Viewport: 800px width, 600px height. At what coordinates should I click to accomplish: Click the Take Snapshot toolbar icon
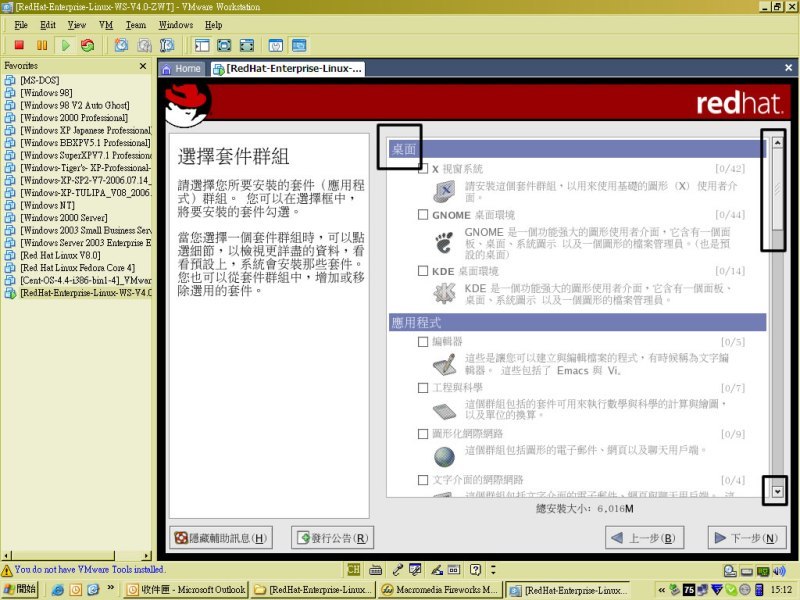121,45
